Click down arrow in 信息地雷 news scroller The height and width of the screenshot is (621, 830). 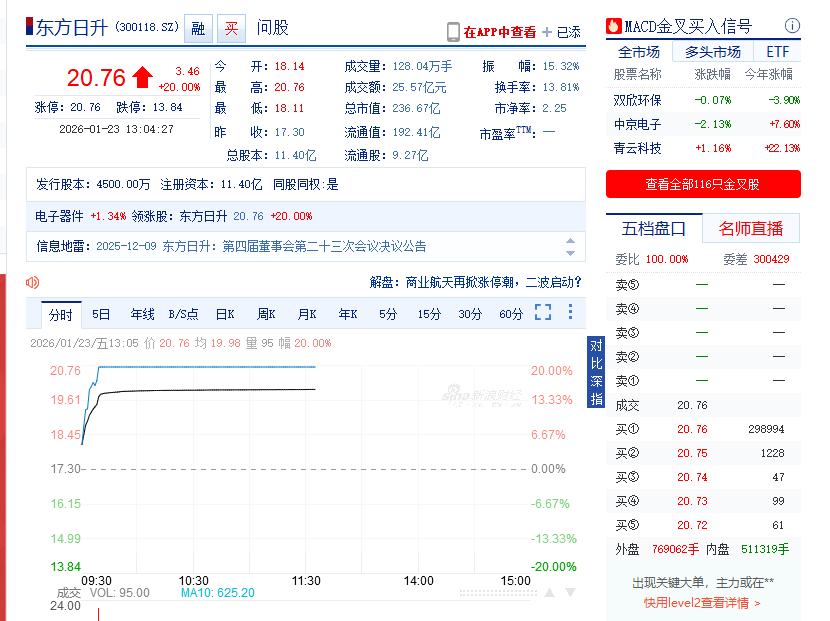click(x=570, y=253)
